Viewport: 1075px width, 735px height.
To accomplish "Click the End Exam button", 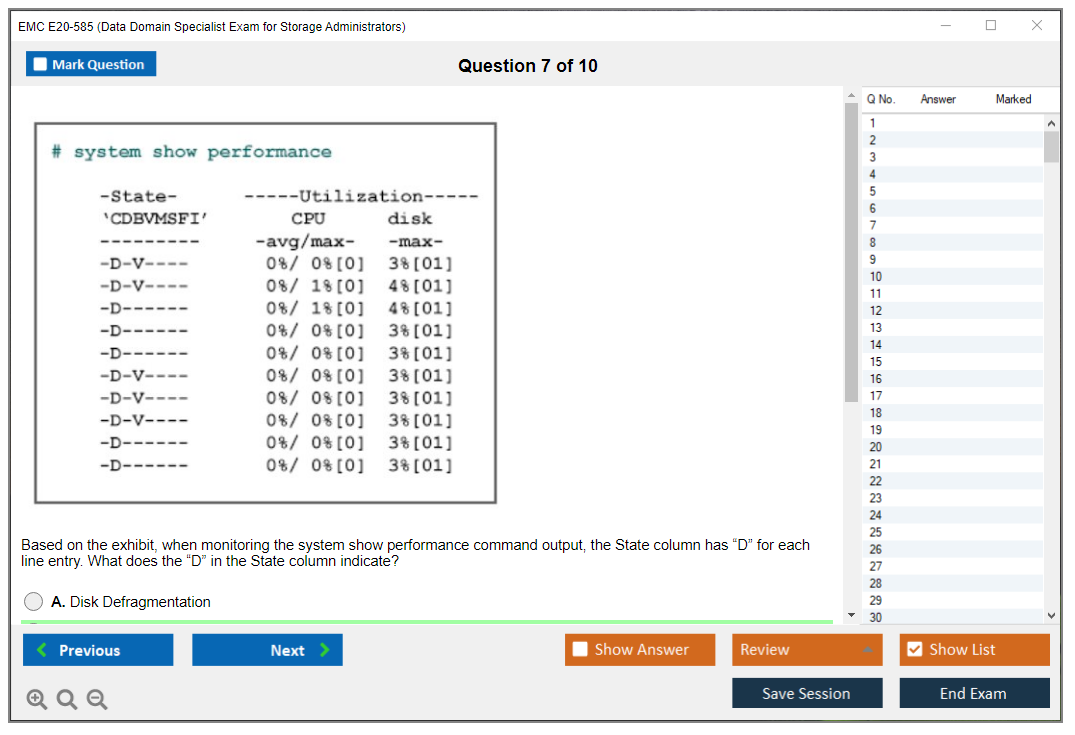I will click(x=974, y=693).
